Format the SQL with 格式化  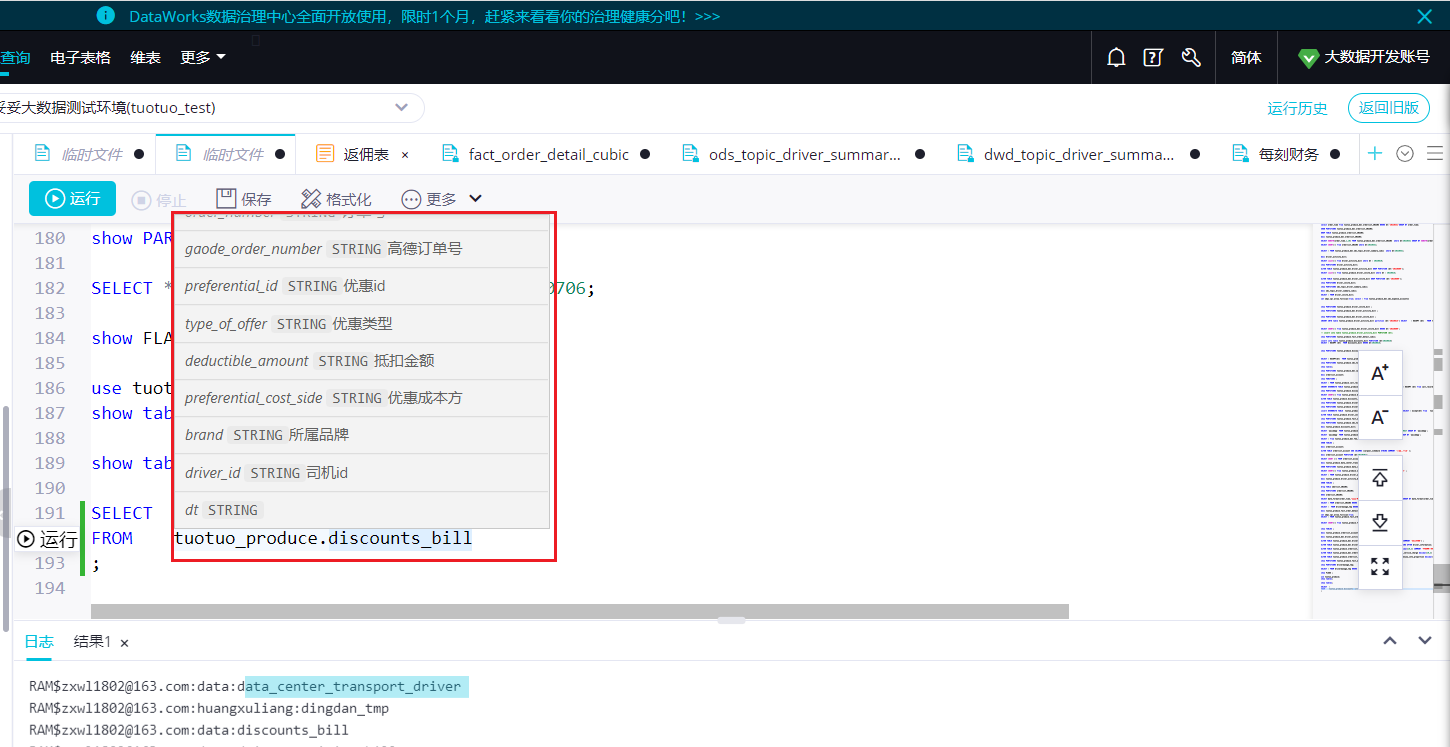coord(336,199)
